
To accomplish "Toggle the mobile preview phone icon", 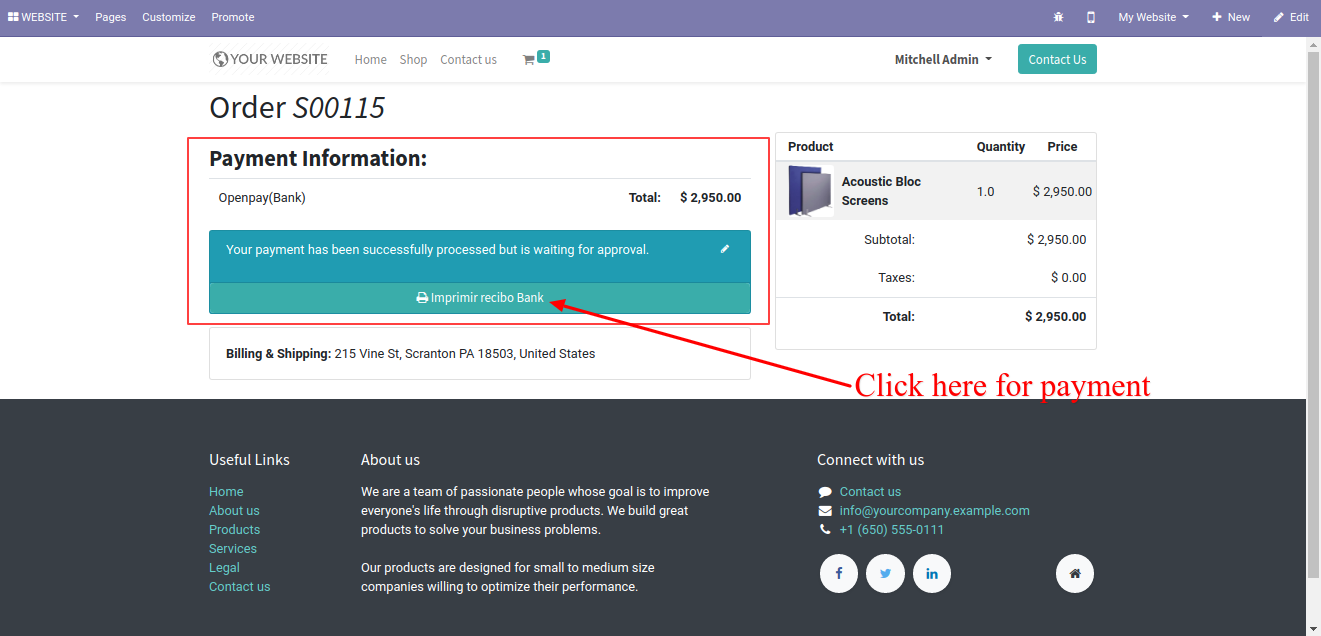I will tap(1091, 17).
